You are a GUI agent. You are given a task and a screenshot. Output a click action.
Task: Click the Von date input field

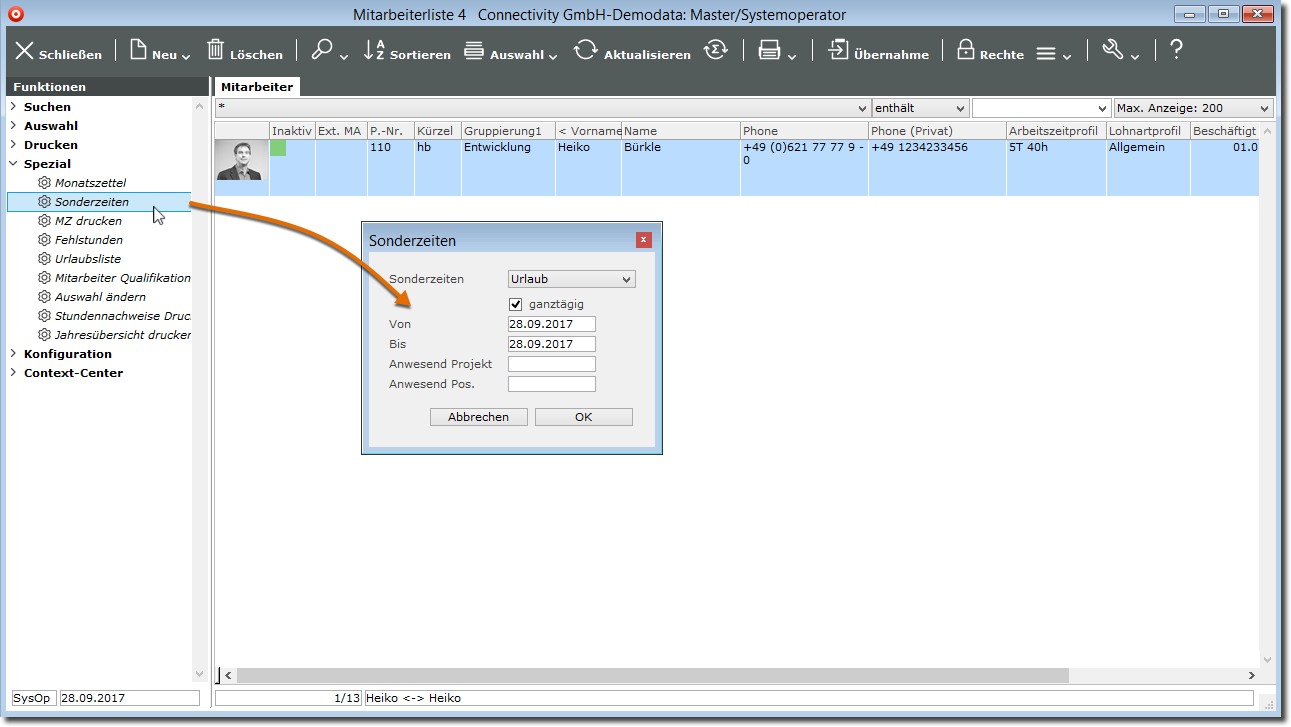pos(551,324)
